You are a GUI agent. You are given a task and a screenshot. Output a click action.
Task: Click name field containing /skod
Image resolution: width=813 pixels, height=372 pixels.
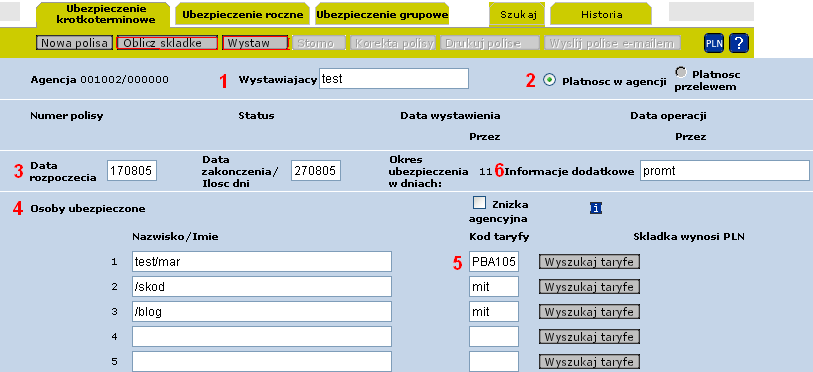[262, 286]
